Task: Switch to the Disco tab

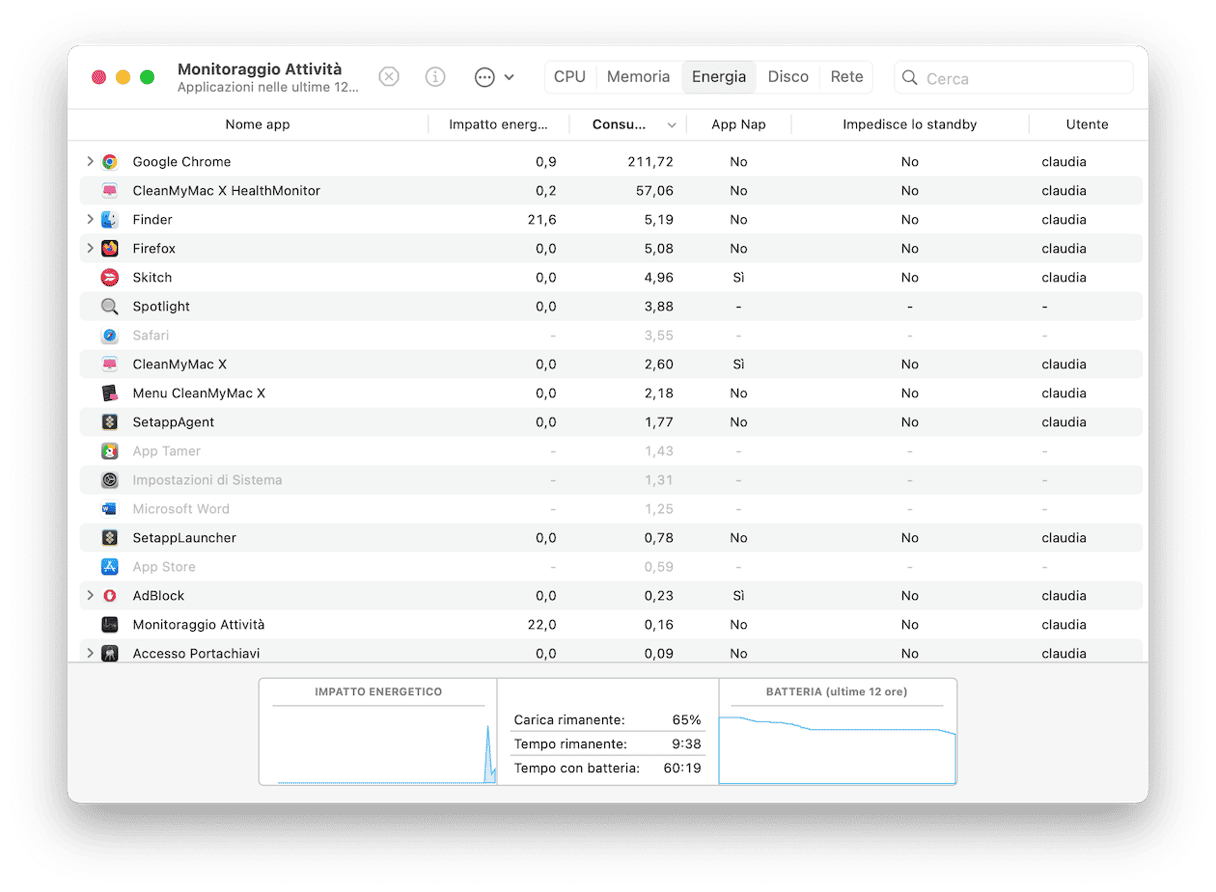Action: [788, 77]
